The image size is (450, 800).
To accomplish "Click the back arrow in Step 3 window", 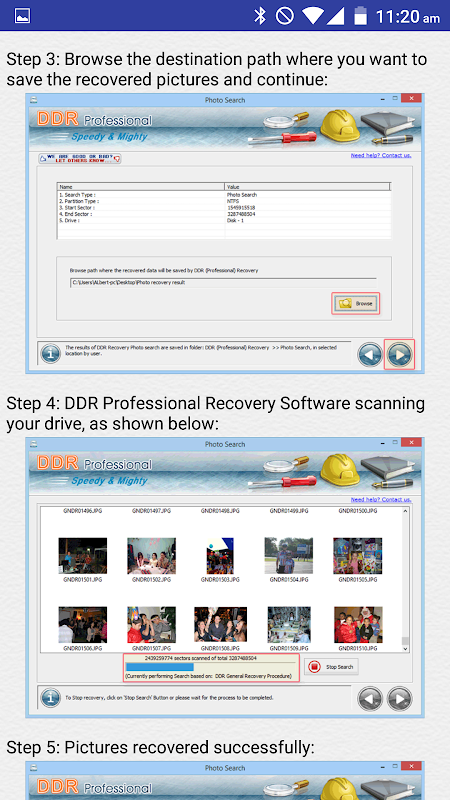I will (x=370, y=354).
